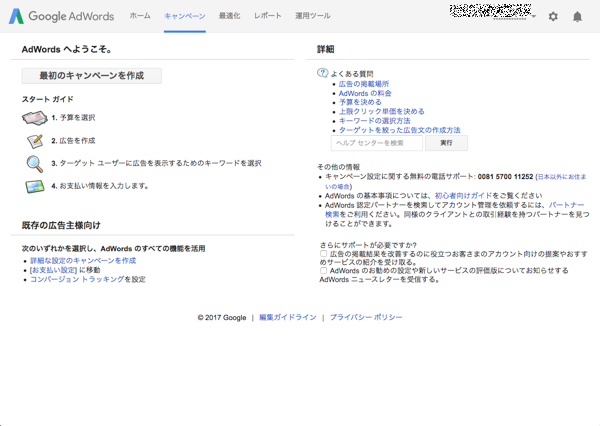
Task: Open the ホーム tab
Action: click(x=140, y=16)
